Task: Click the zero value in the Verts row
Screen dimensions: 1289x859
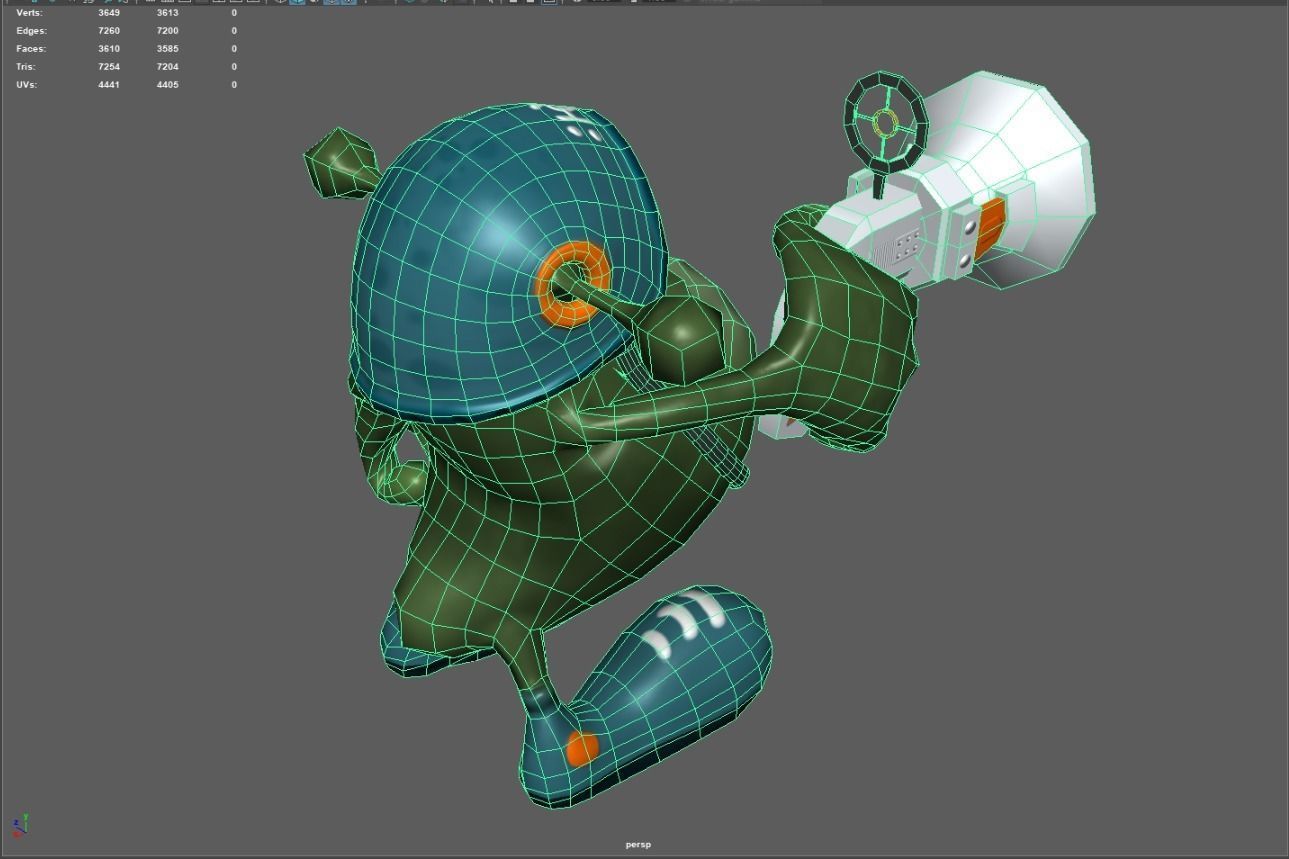Action: (x=234, y=13)
